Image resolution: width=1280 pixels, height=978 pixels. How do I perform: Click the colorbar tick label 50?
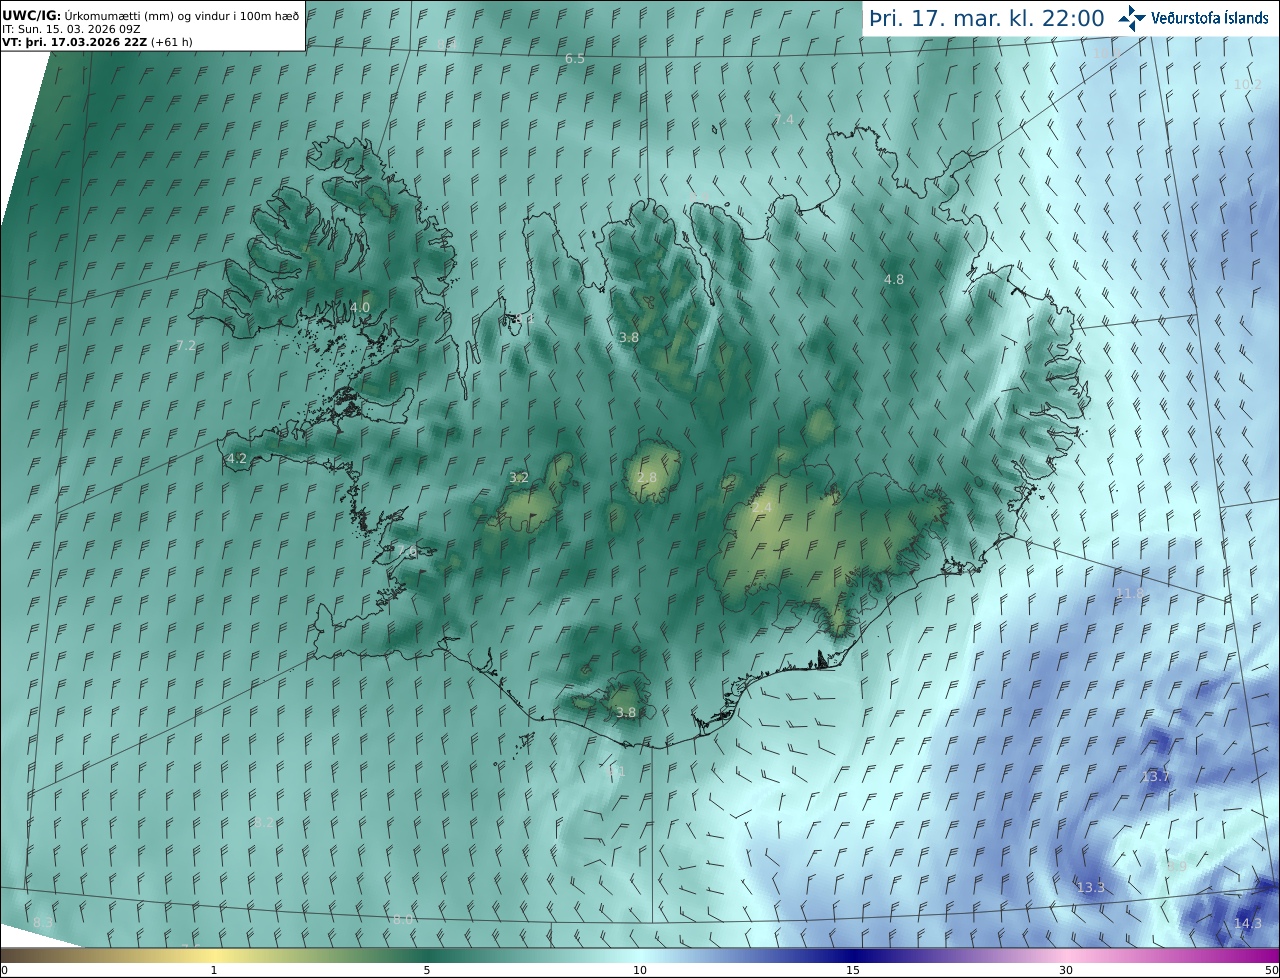(1272, 970)
